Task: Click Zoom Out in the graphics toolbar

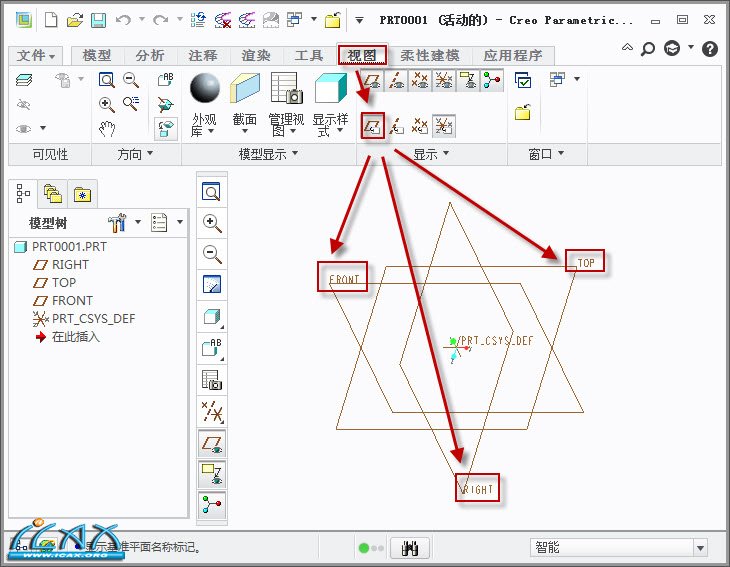Action: coord(212,254)
